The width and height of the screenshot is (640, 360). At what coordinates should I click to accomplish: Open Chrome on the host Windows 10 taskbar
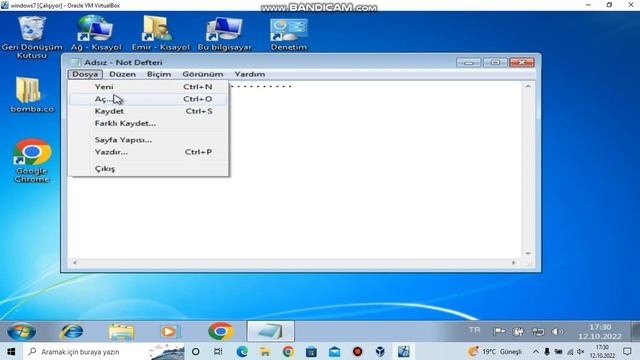pyautogui.click(x=288, y=351)
